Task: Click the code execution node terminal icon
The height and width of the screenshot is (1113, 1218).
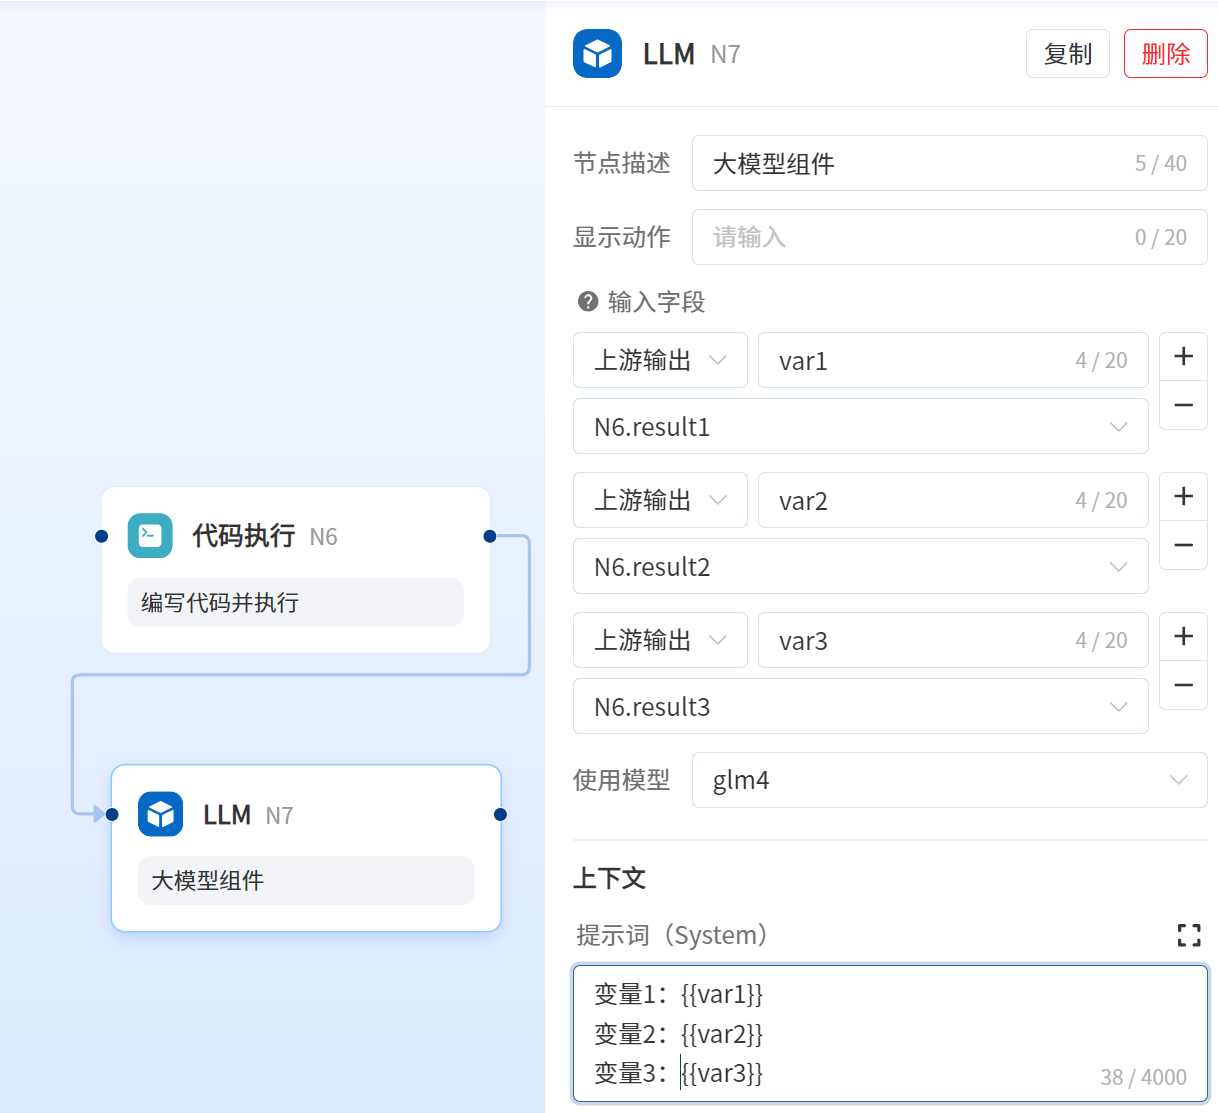Action: coord(150,536)
